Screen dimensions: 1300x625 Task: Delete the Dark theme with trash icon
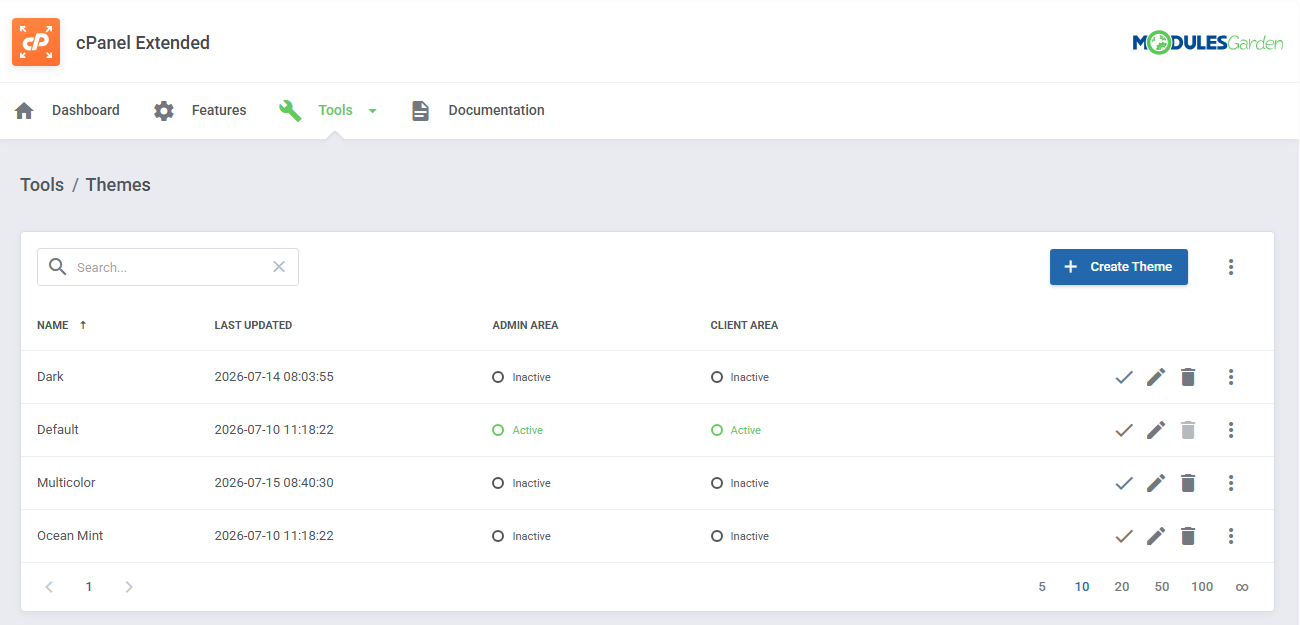1188,377
